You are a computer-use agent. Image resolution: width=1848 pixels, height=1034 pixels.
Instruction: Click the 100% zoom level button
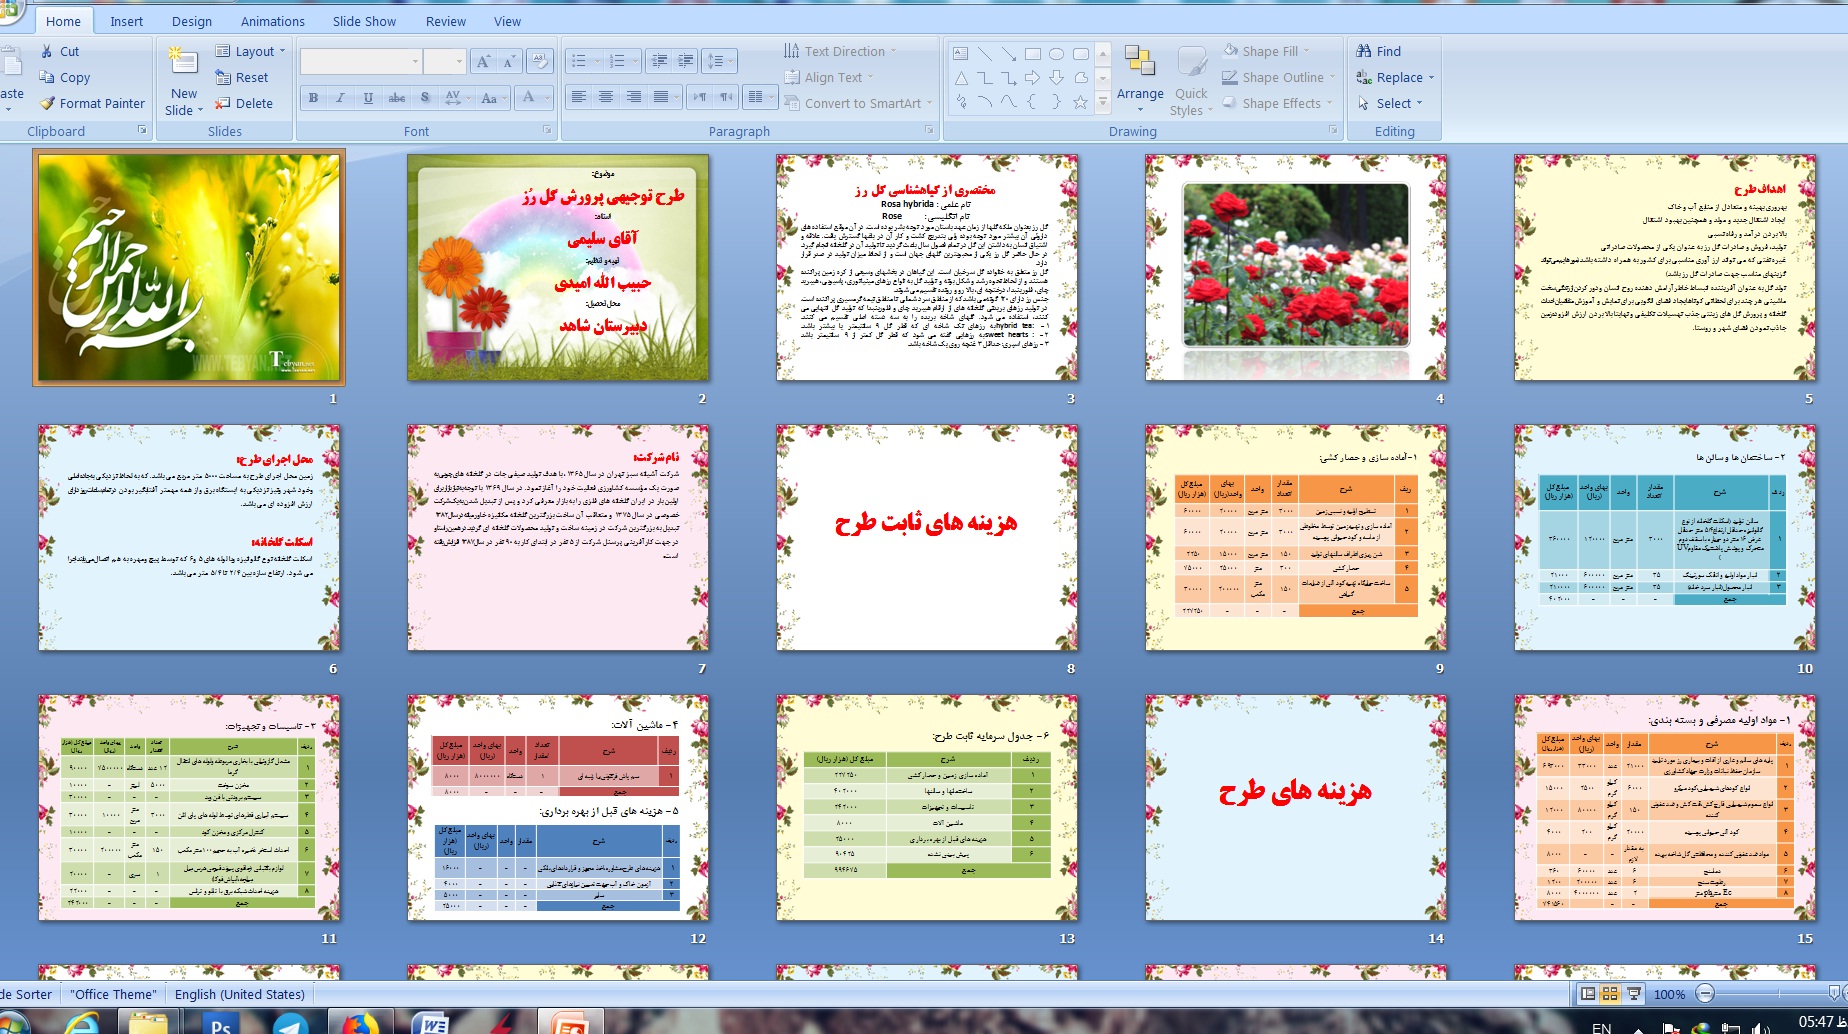pos(1669,994)
